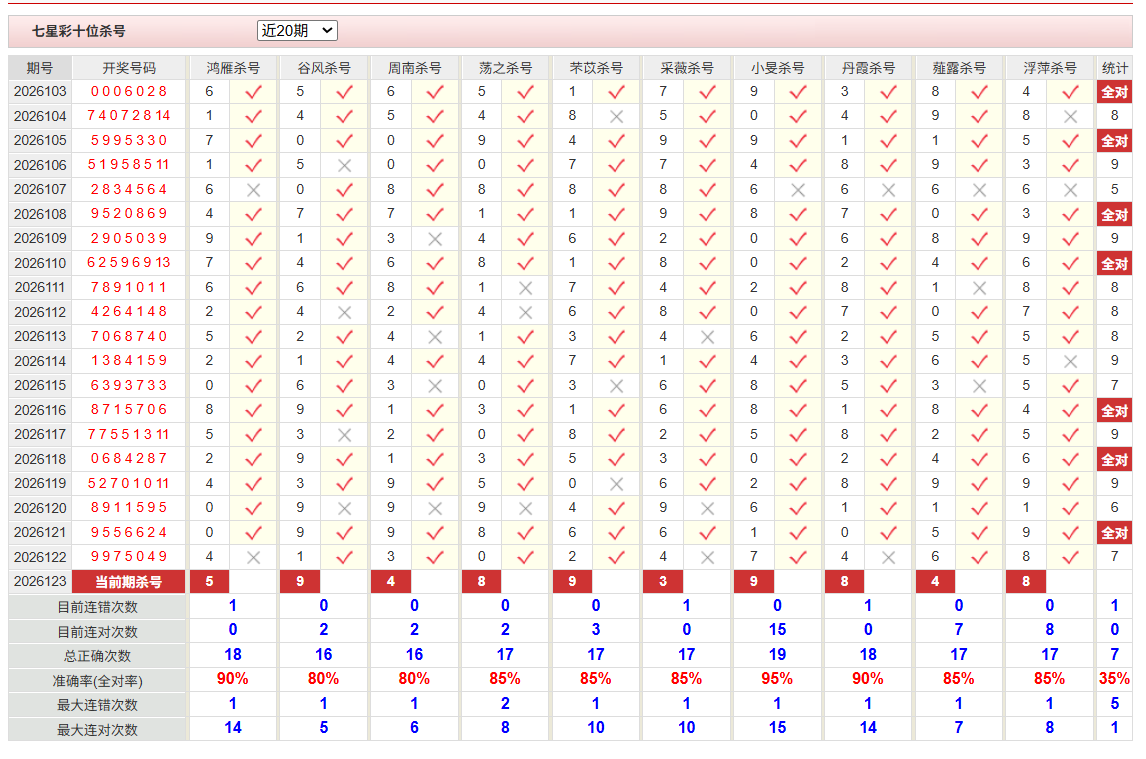Click the check mark for 丹霞杀号 in row 2026110
The height and width of the screenshot is (759, 1146).
point(889,263)
